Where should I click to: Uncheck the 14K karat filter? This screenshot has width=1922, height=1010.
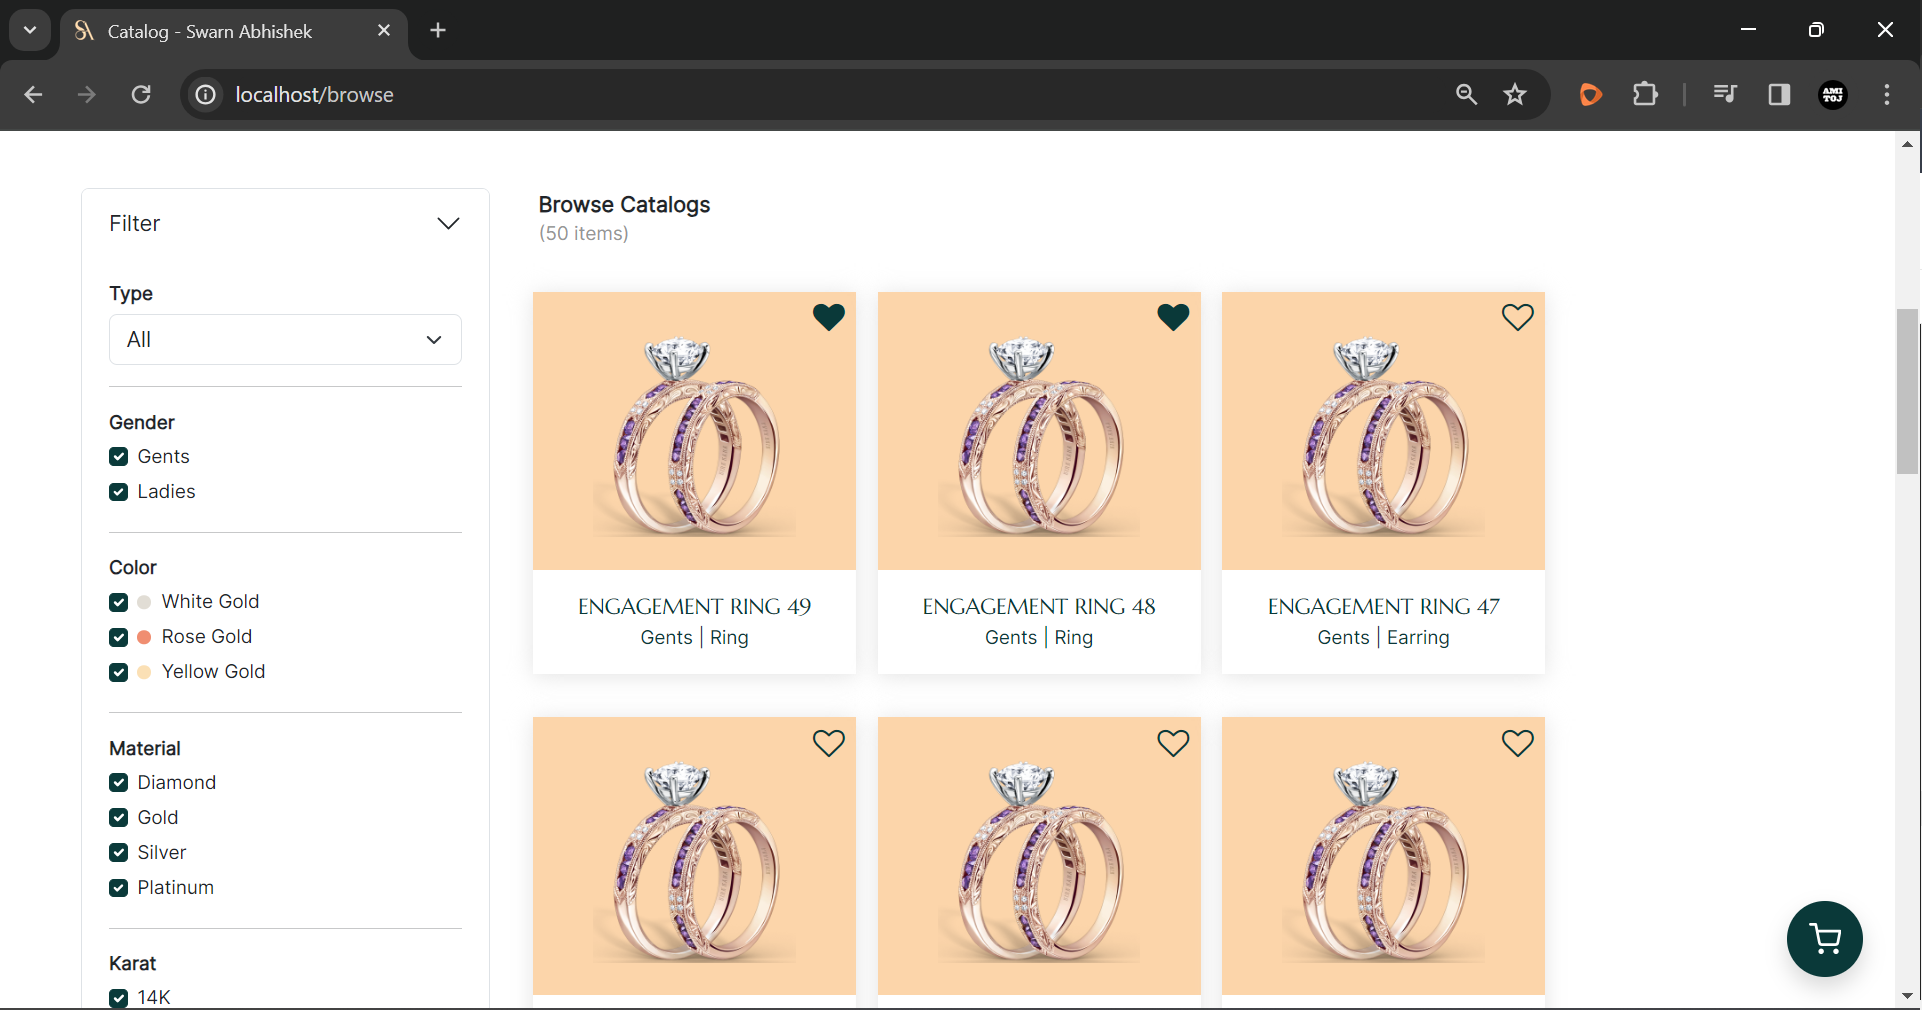119,998
